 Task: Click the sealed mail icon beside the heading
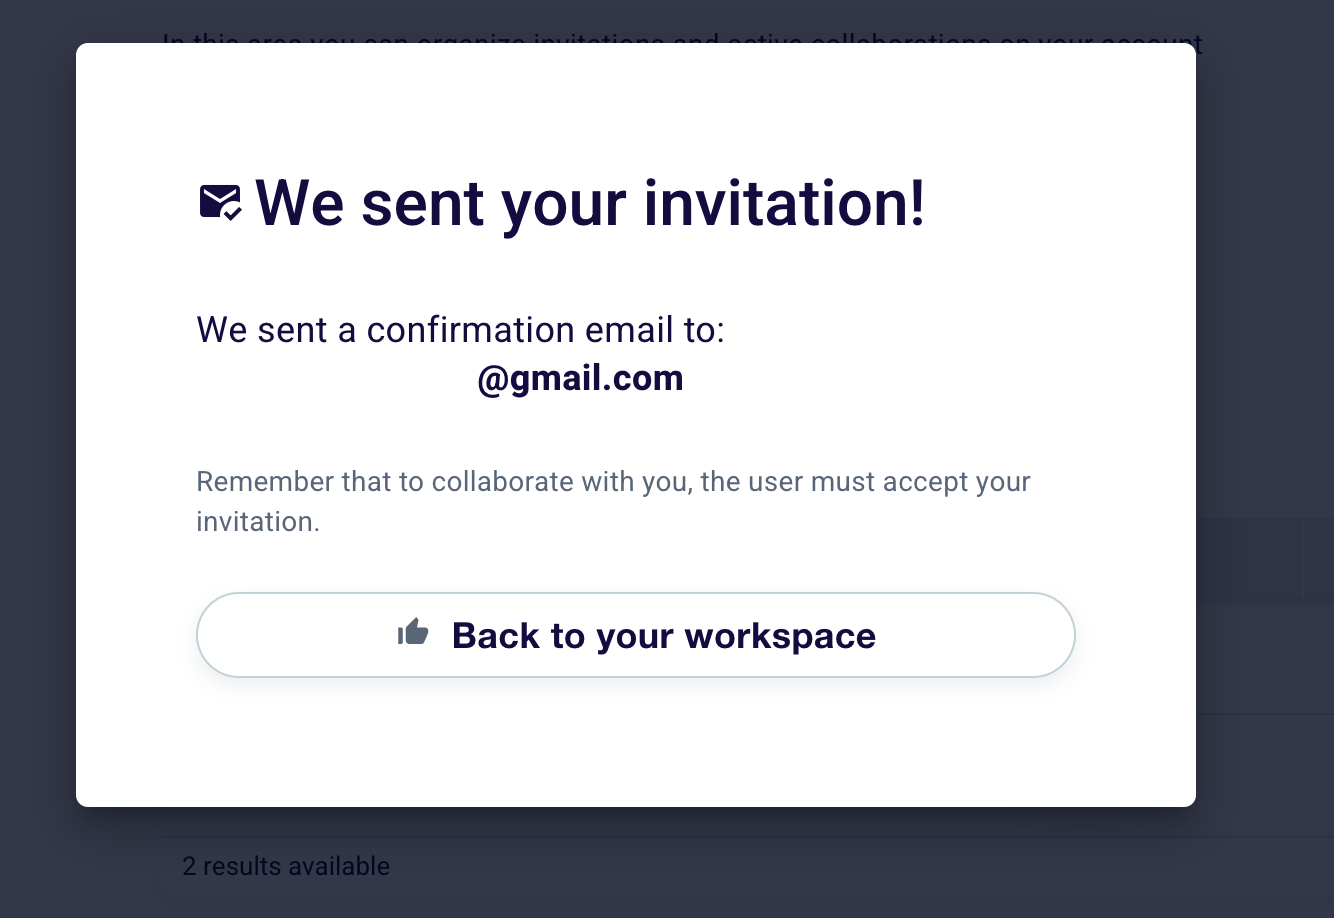tap(219, 203)
